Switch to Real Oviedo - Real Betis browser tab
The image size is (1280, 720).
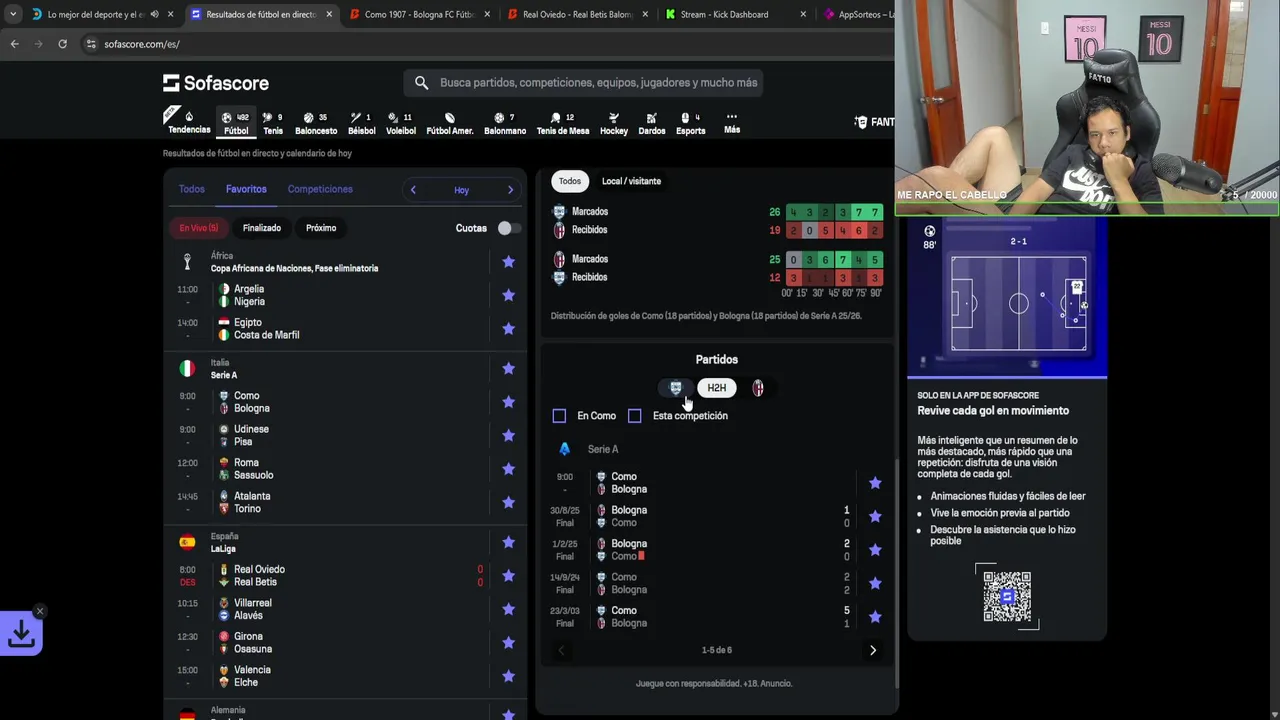point(577,14)
